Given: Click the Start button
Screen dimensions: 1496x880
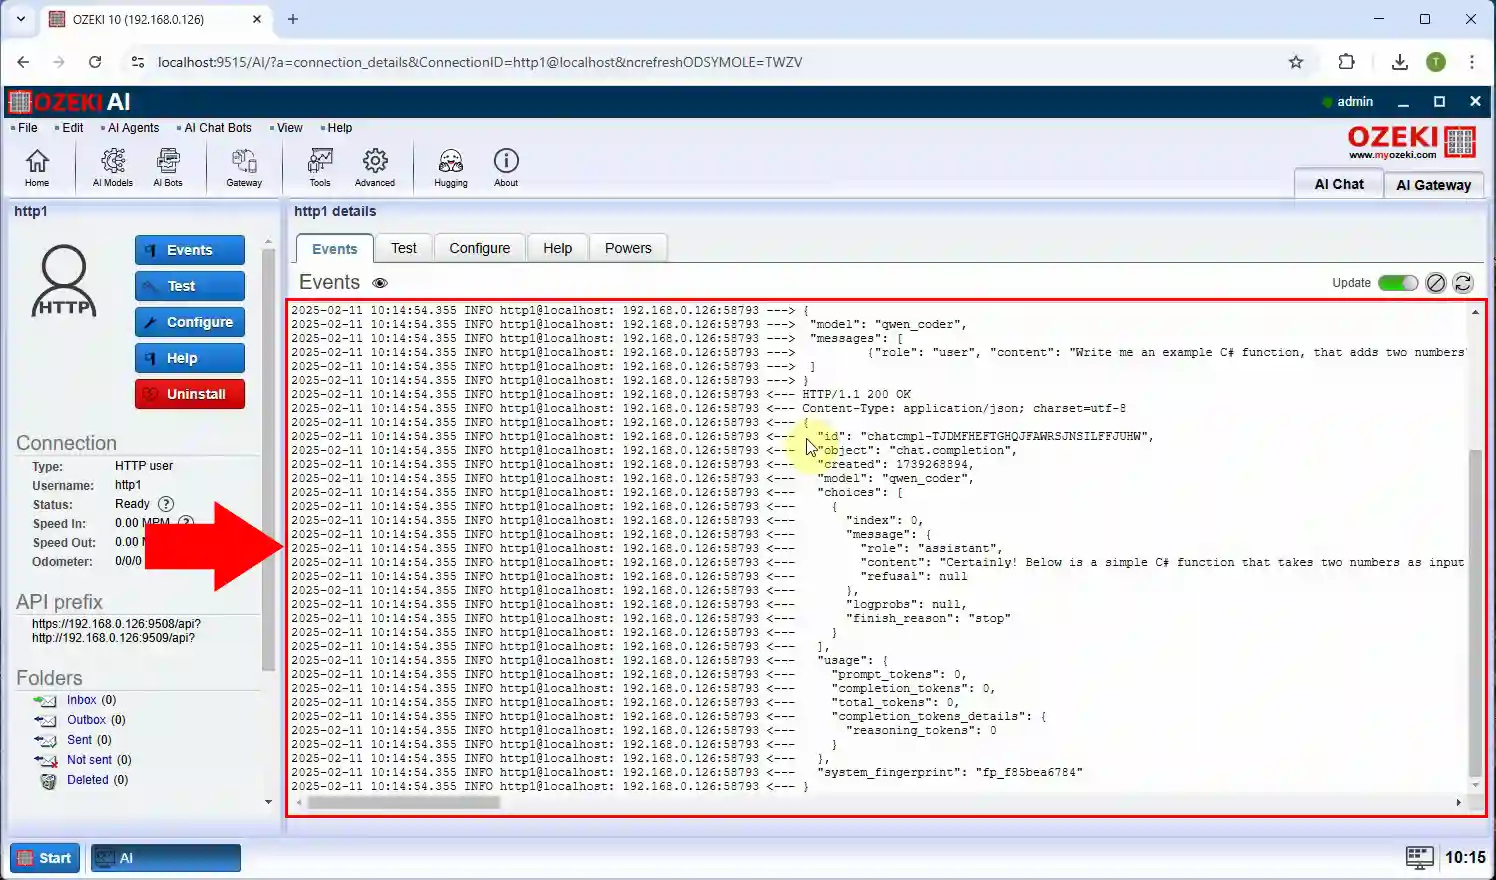Looking at the screenshot, I should 45,858.
